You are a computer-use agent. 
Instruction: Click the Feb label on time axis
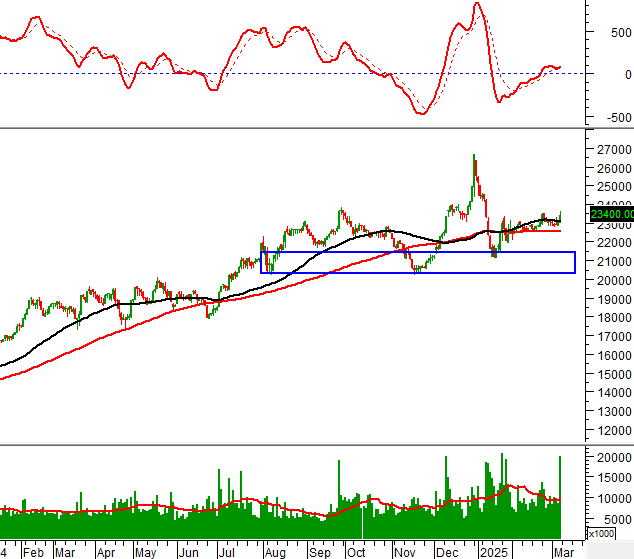33,553
